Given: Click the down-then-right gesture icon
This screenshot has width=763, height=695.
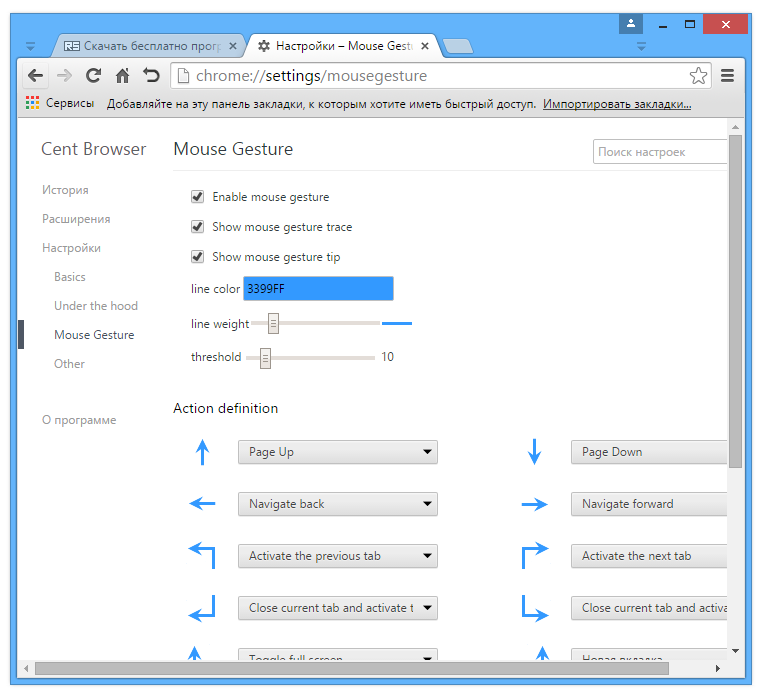Looking at the screenshot, I should pos(535,608).
